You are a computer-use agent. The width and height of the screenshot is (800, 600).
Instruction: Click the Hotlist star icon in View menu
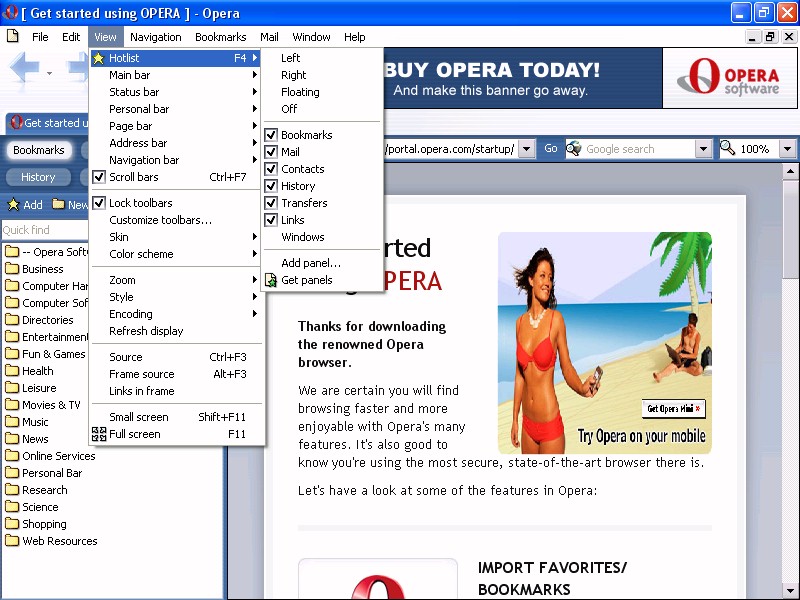click(x=98, y=58)
